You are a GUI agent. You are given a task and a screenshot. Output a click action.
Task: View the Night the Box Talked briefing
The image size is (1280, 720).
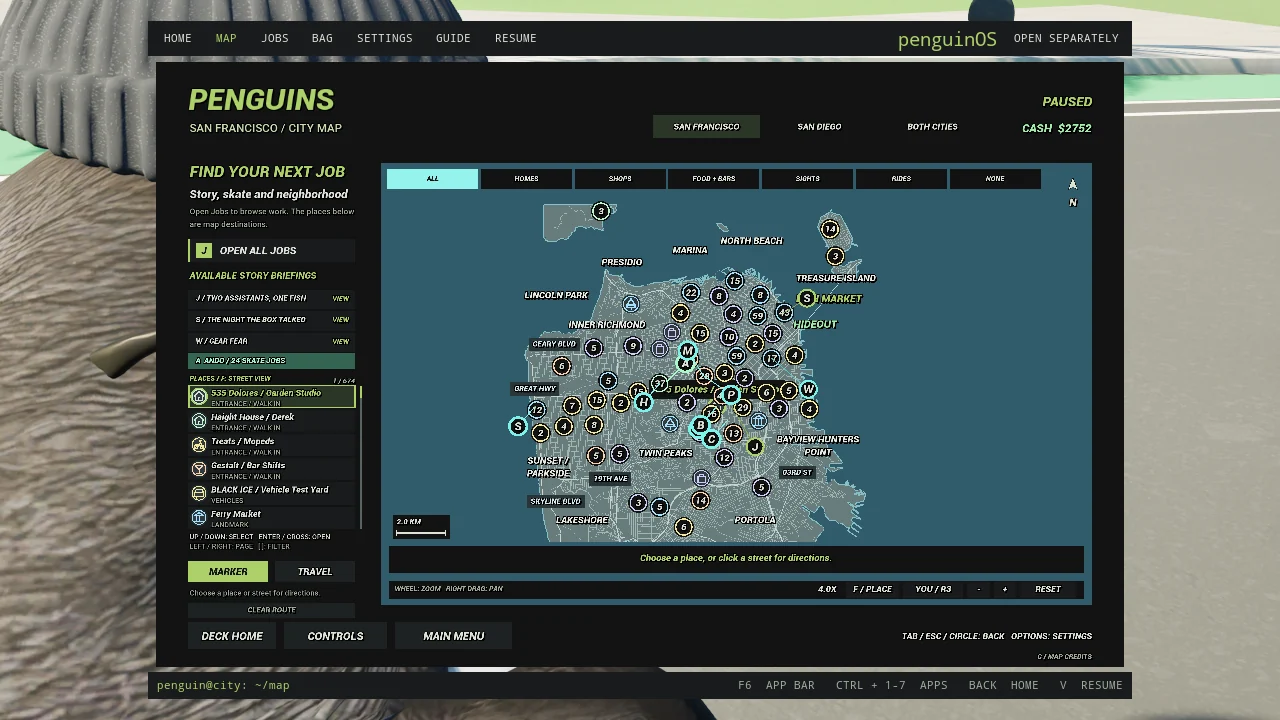340,320
